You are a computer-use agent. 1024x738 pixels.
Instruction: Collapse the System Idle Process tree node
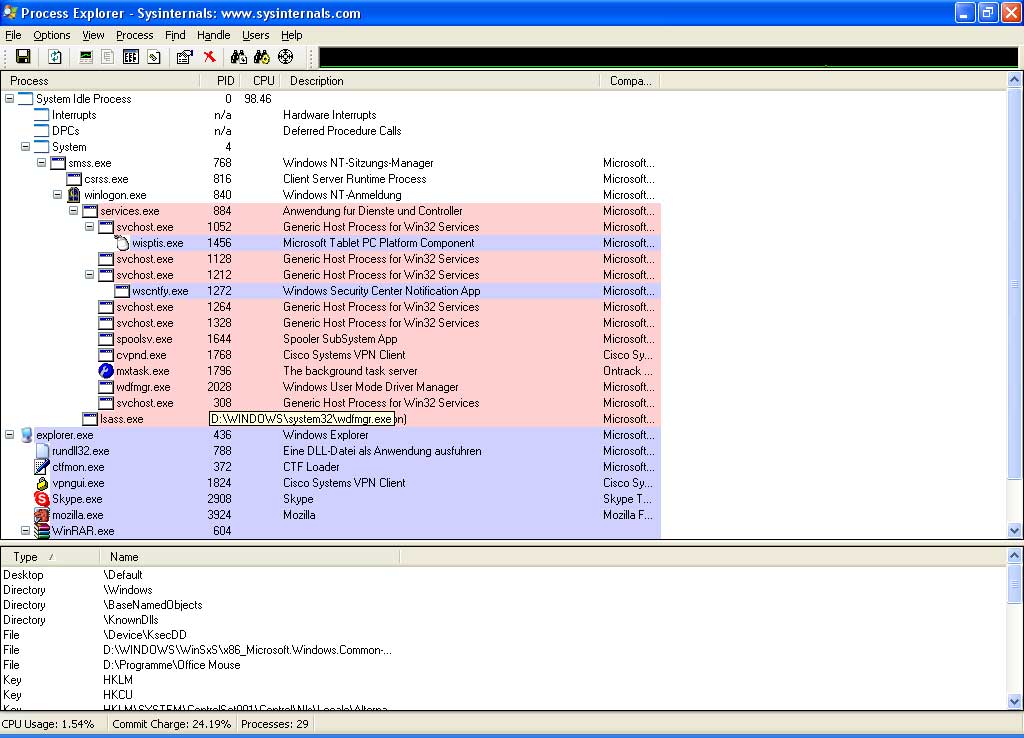[10, 99]
